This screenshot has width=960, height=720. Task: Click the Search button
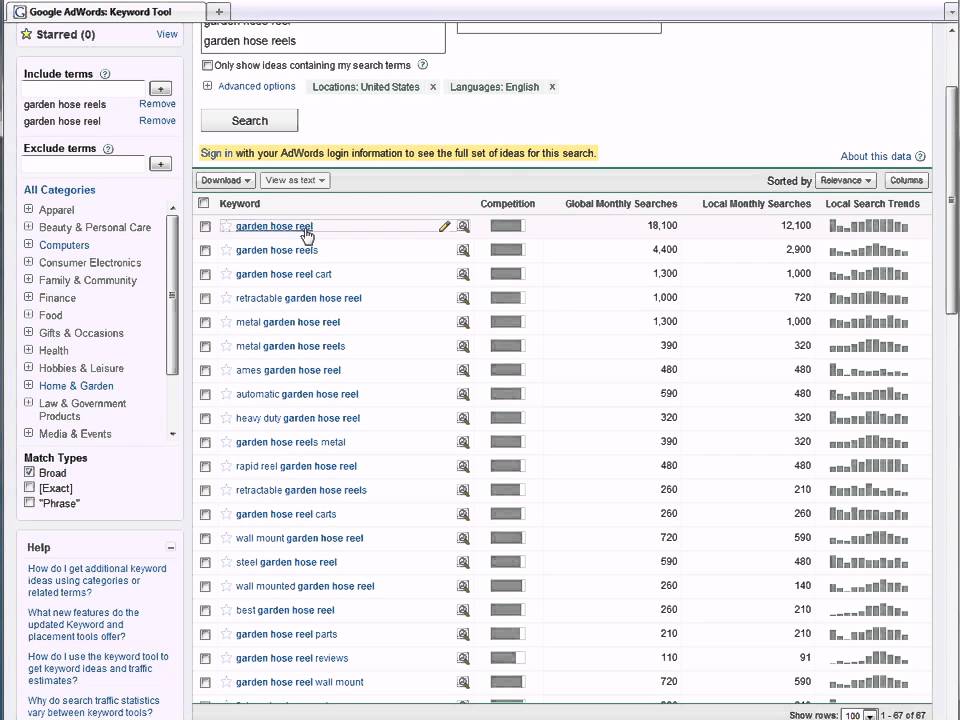pyautogui.click(x=250, y=121)
